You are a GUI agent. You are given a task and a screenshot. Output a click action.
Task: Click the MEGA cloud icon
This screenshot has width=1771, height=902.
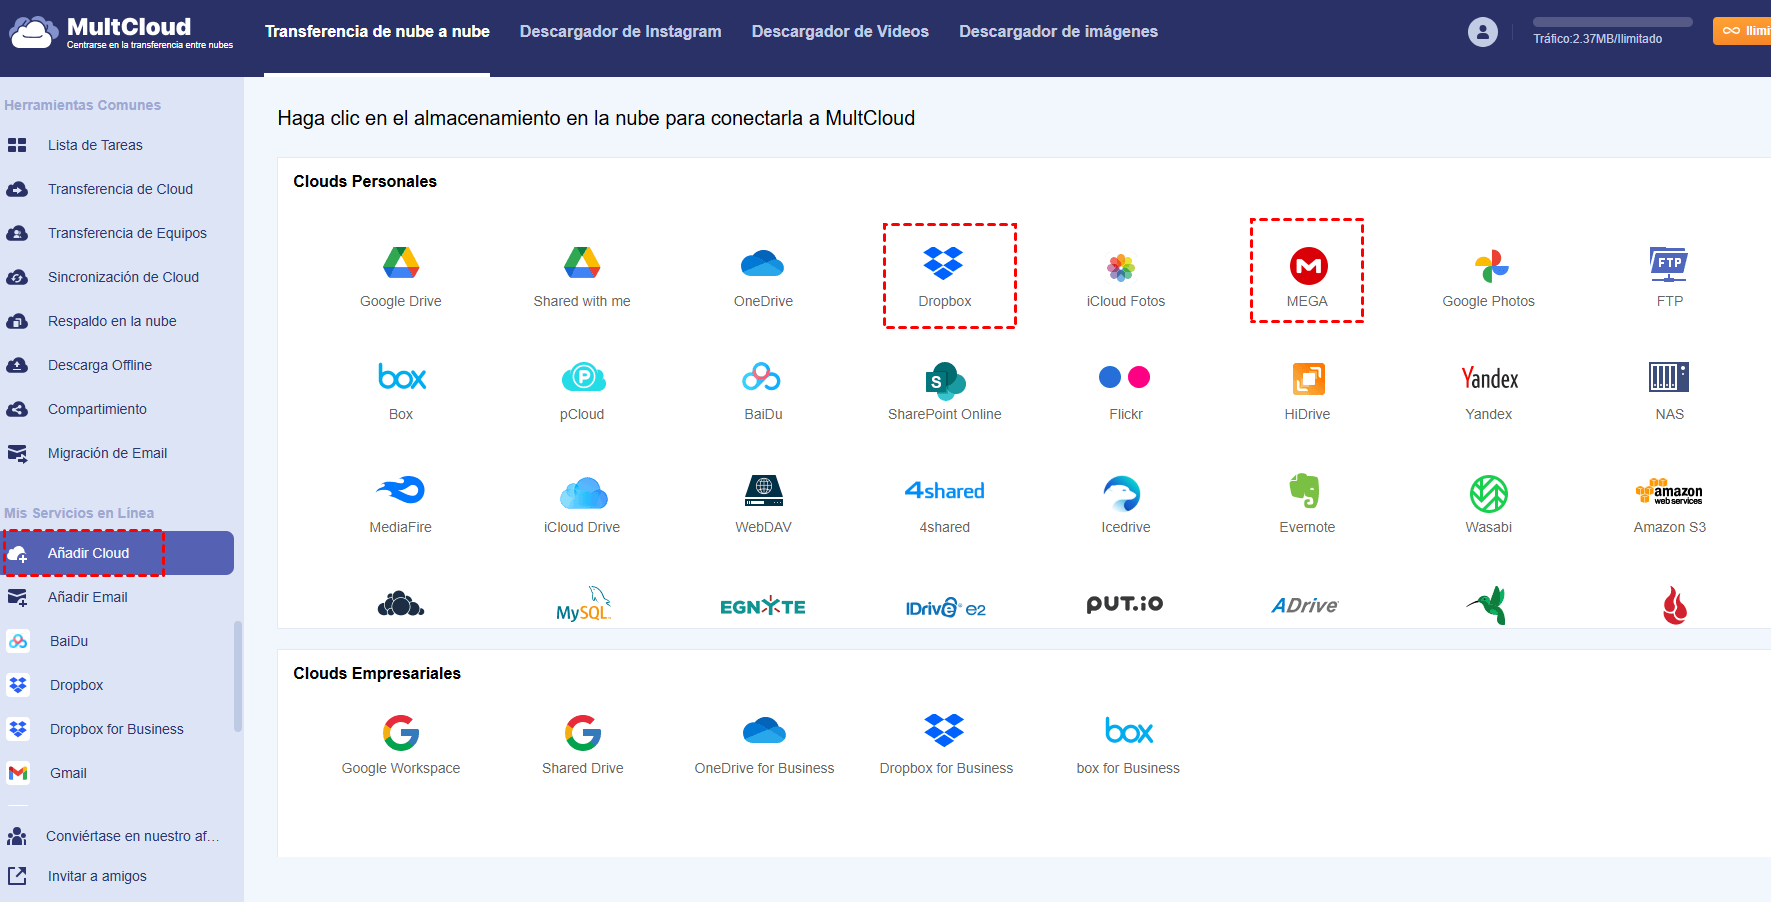click(x=1307, y=266)
